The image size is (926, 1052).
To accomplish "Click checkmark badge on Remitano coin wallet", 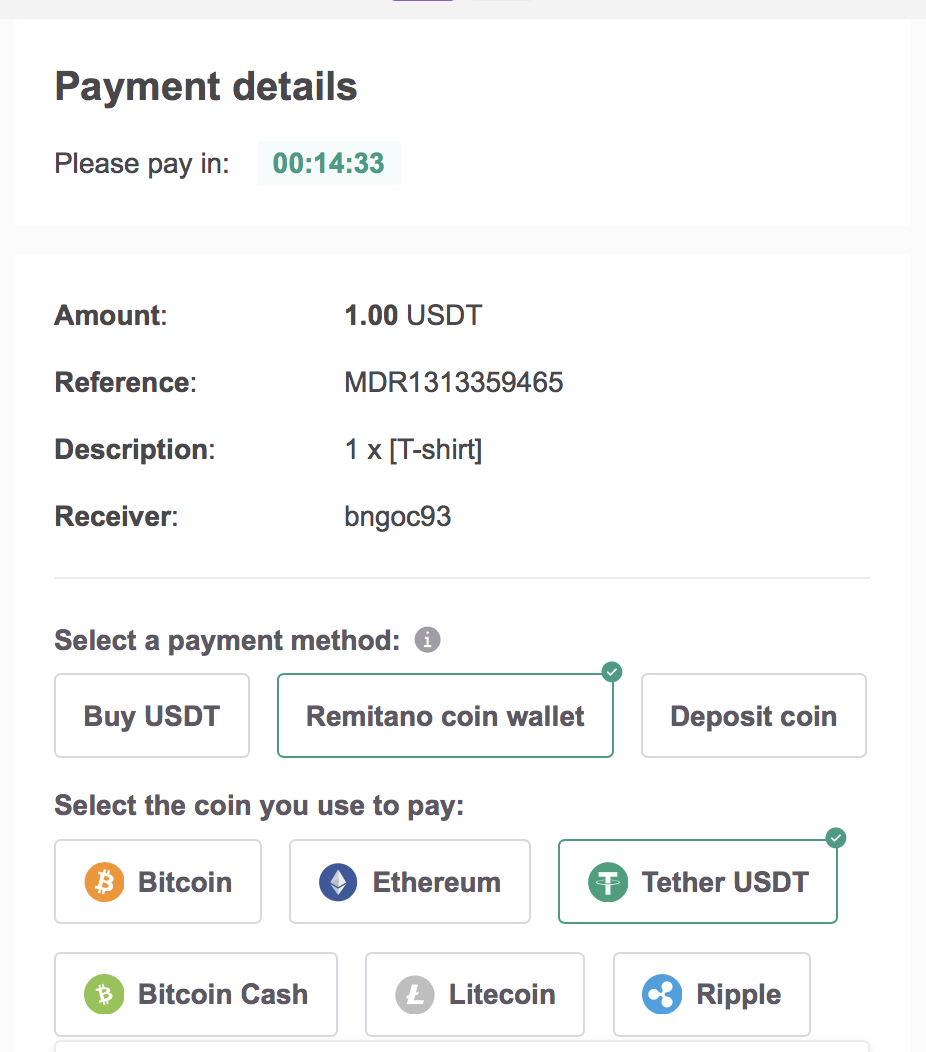I will coord(613,673).
